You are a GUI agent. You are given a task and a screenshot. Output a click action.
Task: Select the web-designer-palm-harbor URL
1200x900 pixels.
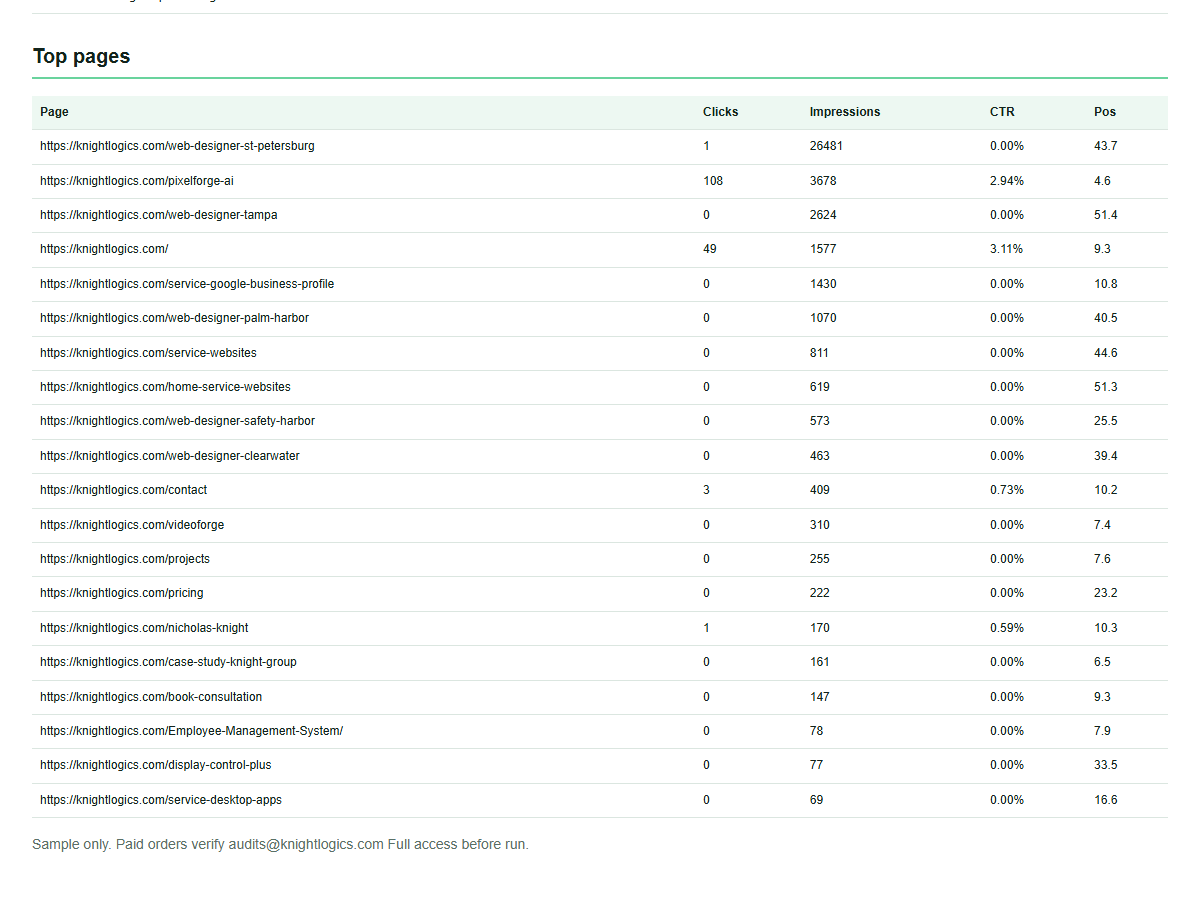[175, 318]
